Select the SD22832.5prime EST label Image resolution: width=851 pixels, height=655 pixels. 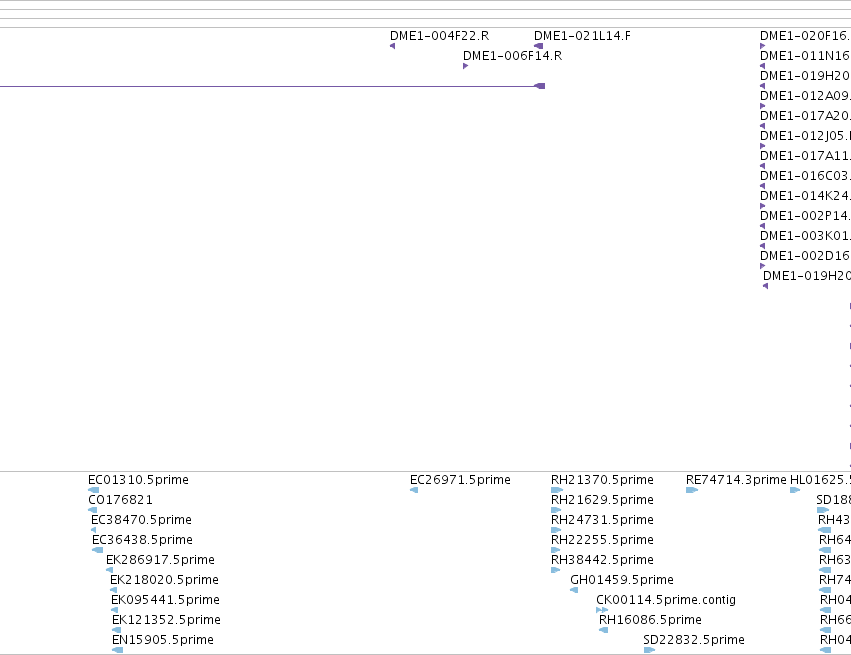[694, 640]
